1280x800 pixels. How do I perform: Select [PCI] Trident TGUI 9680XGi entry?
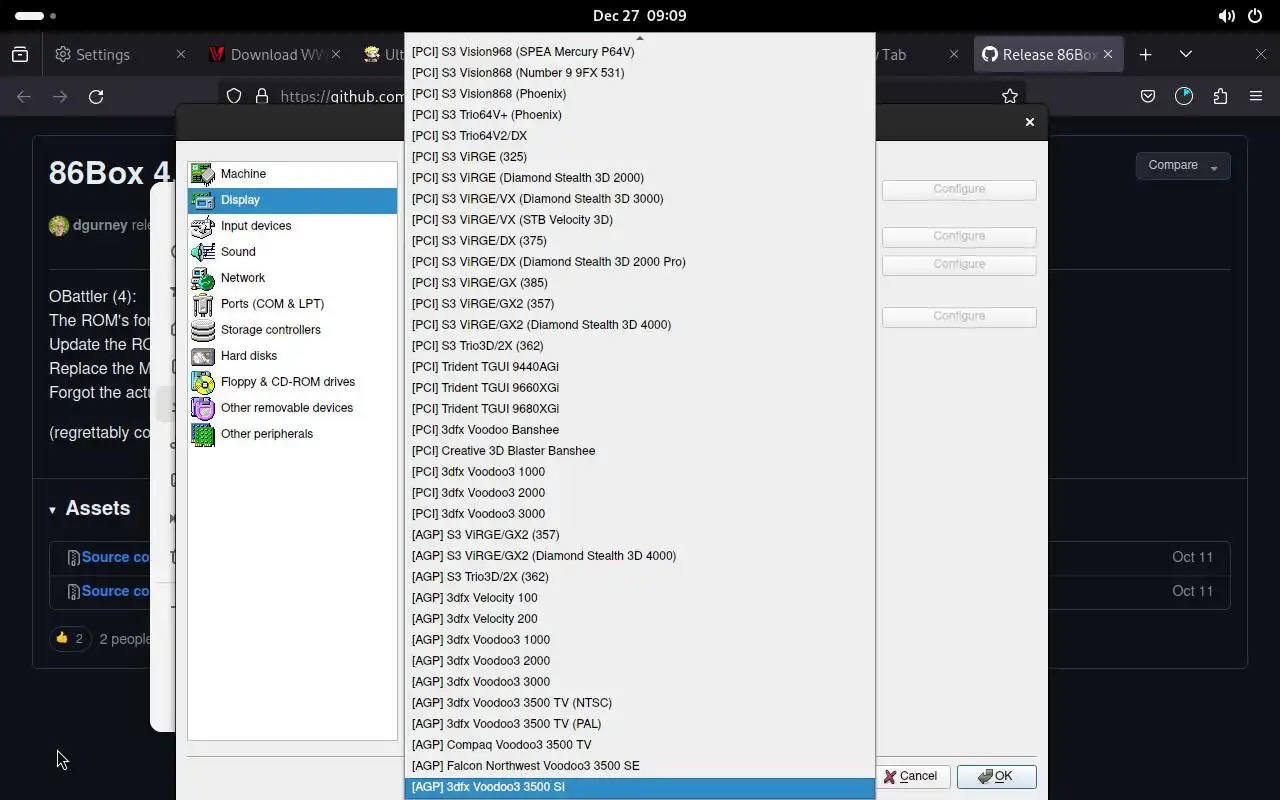coord(640,409)
